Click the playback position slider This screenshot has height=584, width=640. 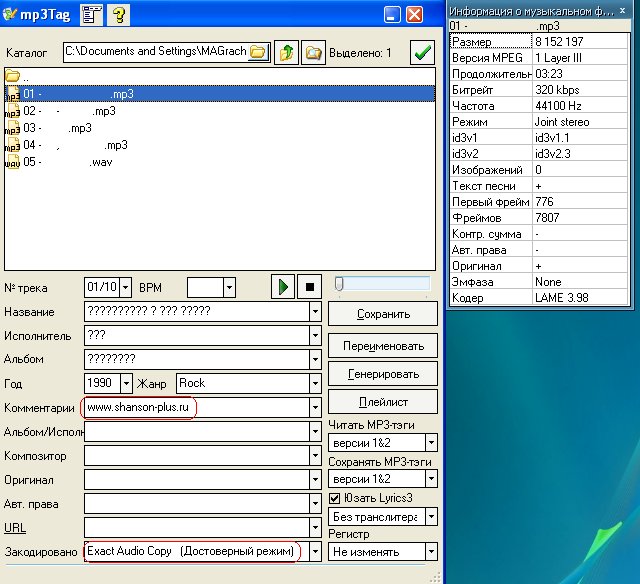383,285
